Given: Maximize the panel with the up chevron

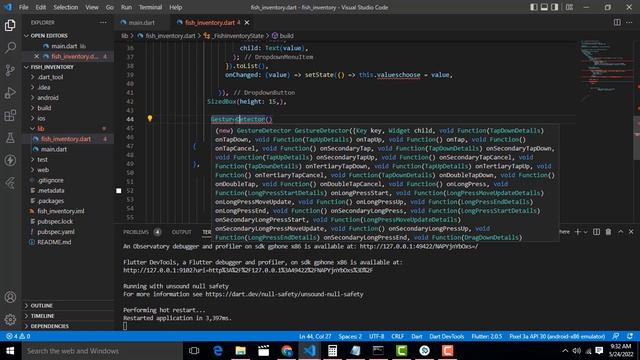Looking at the screenshot, I should (x=620, y=232).
